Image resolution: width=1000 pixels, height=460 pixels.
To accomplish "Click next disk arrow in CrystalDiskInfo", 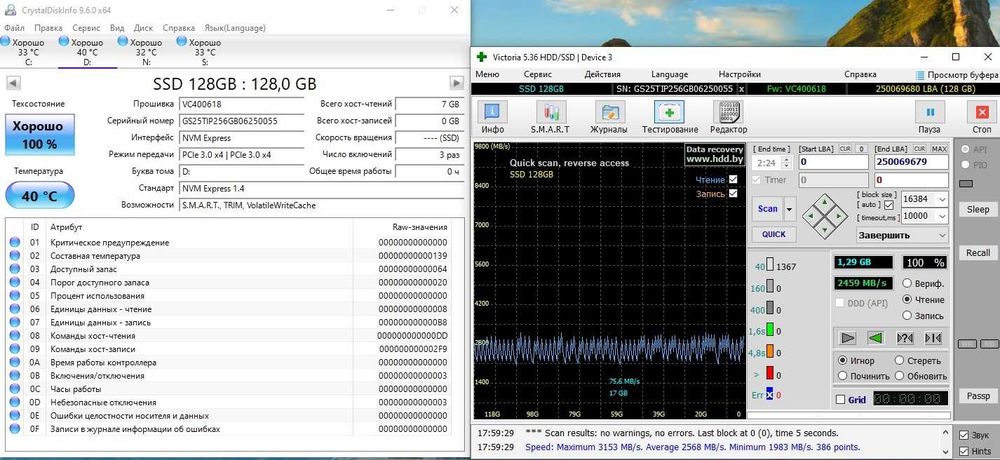I will tap(457, 83).
